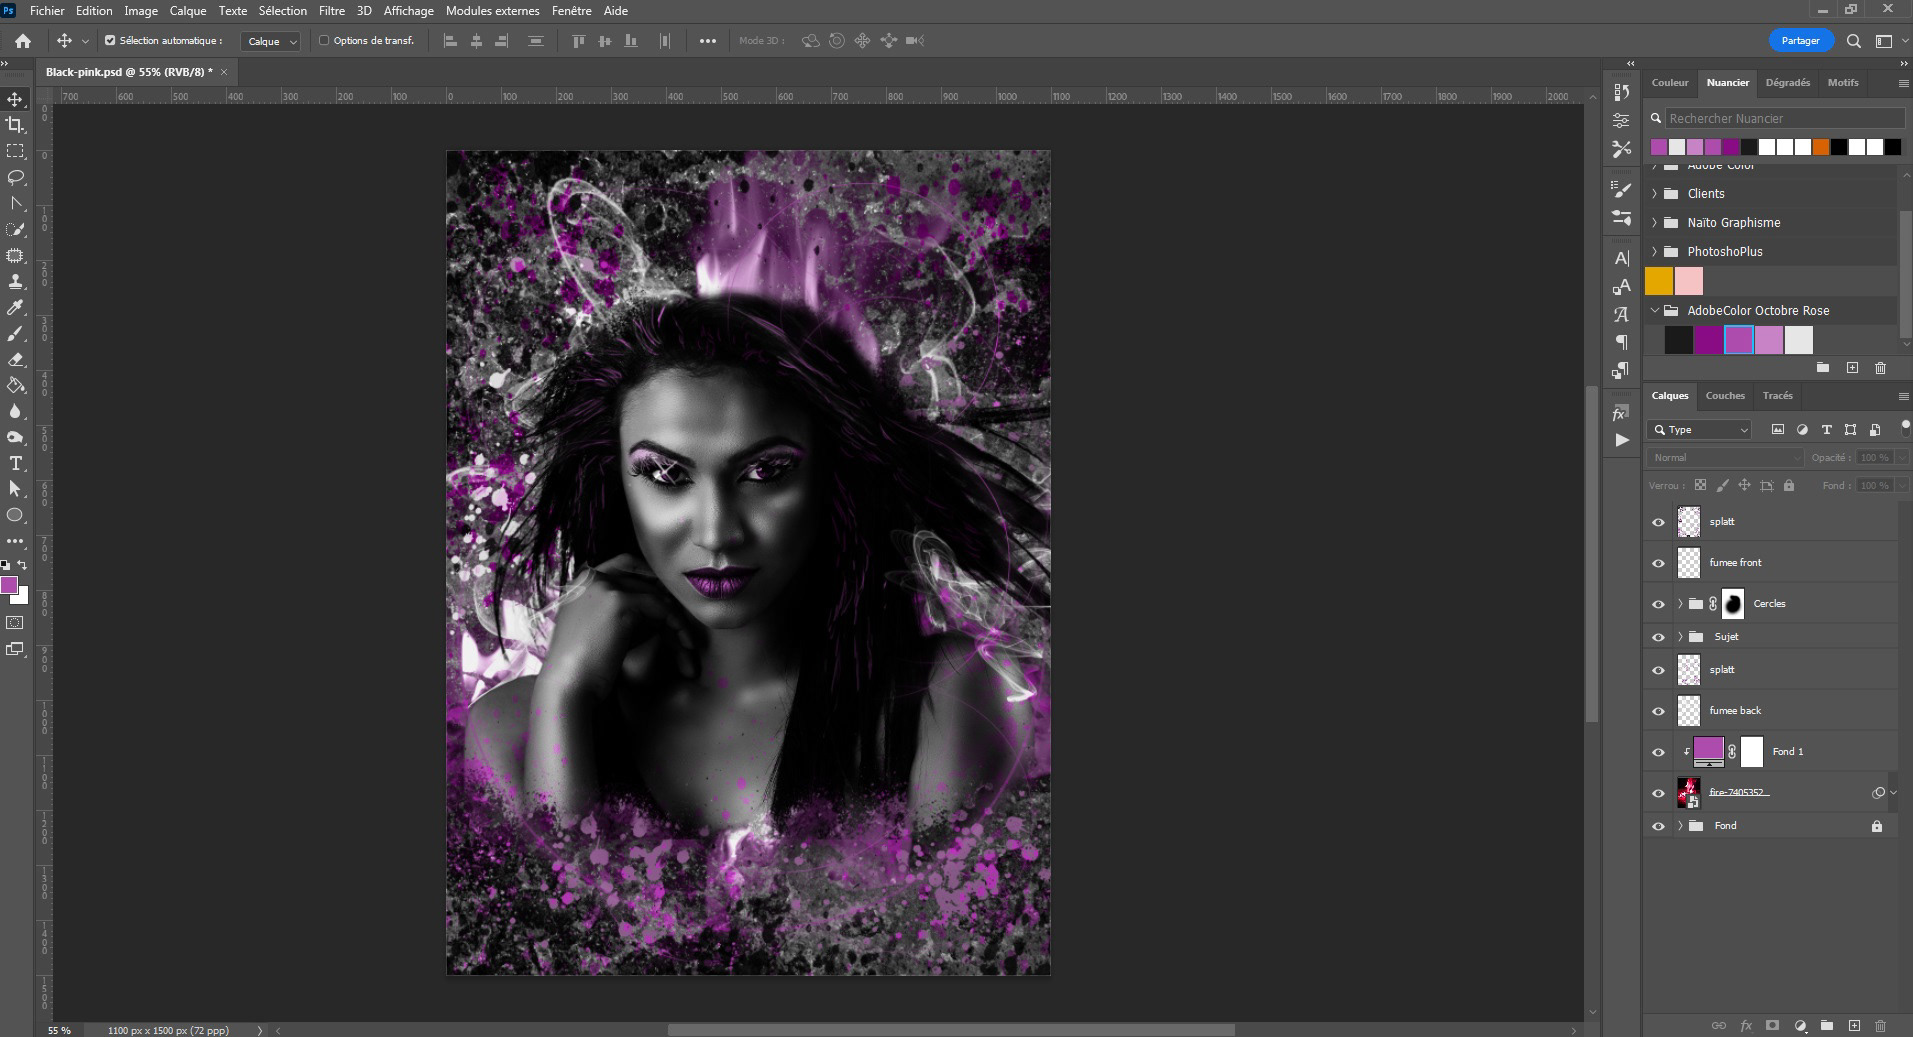Switch to the Motifs tab
Viewport: 1913px width, 1037px height.
pyautogui.click(x=1843, y=83)
